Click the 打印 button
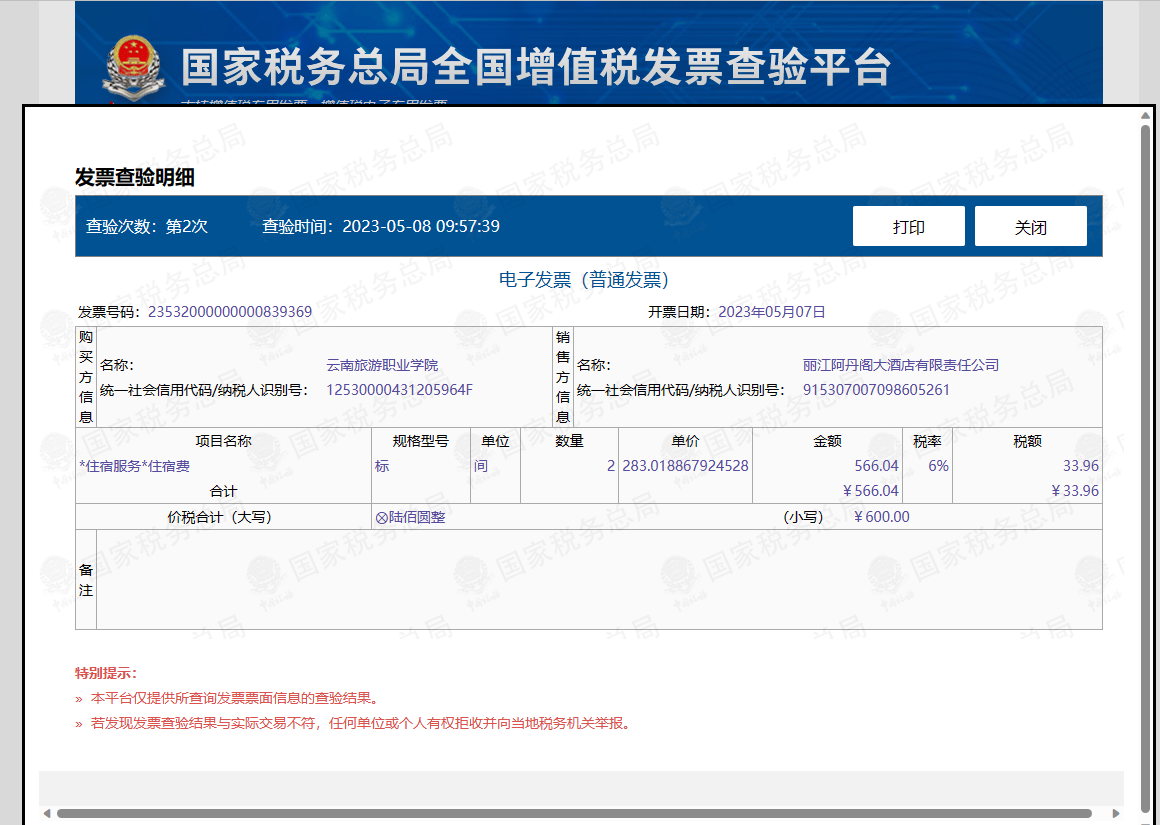Viewport: 1160px width, 825px height. pos(908,226)
